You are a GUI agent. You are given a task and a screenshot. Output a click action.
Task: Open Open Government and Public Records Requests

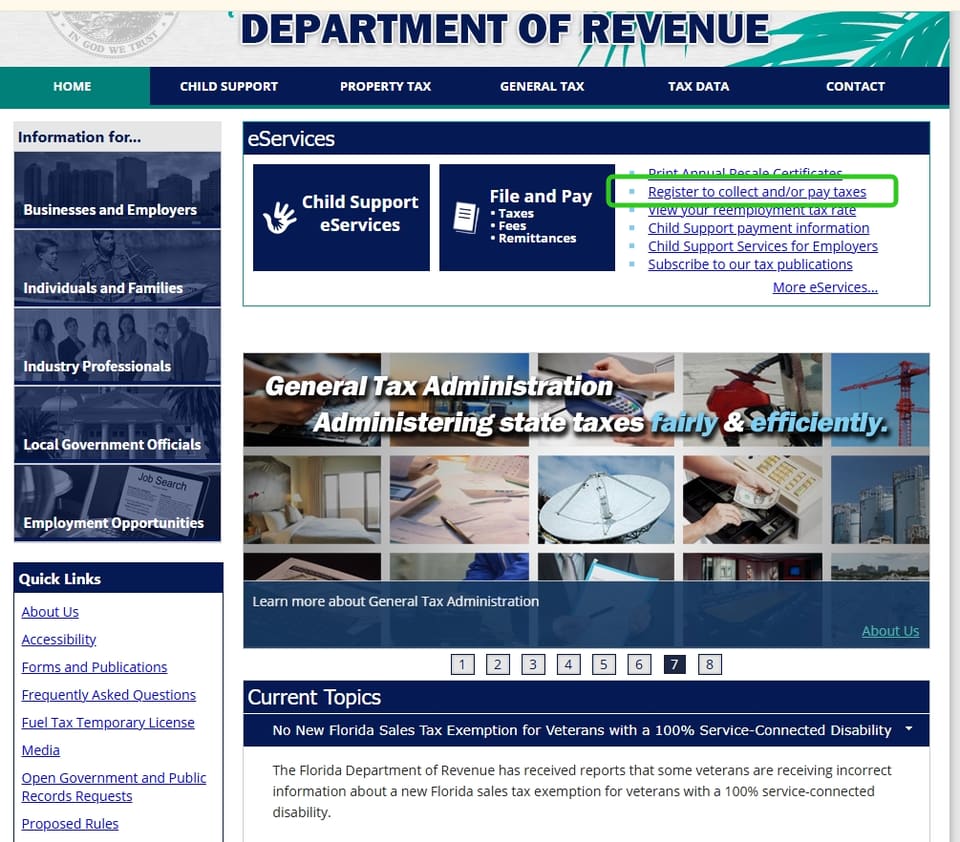coord(114,787)
